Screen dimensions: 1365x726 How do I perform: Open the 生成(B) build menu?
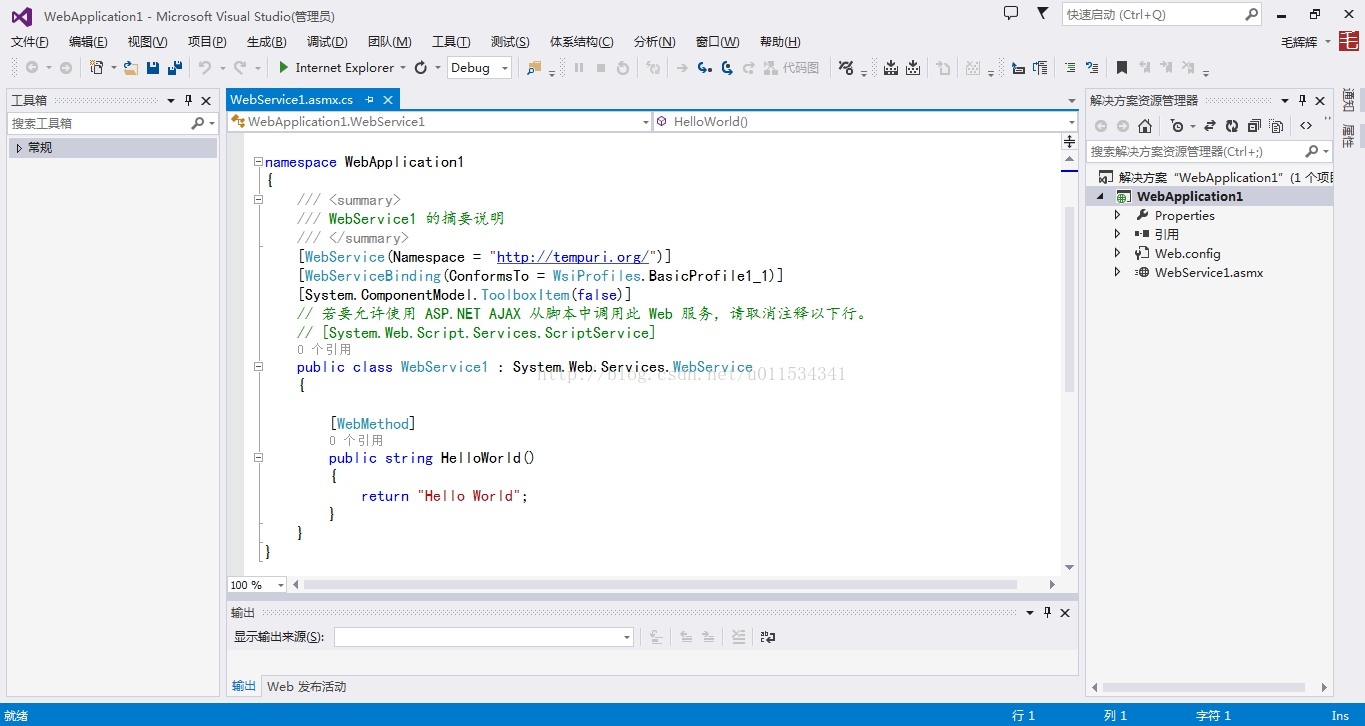pos(266,42)
